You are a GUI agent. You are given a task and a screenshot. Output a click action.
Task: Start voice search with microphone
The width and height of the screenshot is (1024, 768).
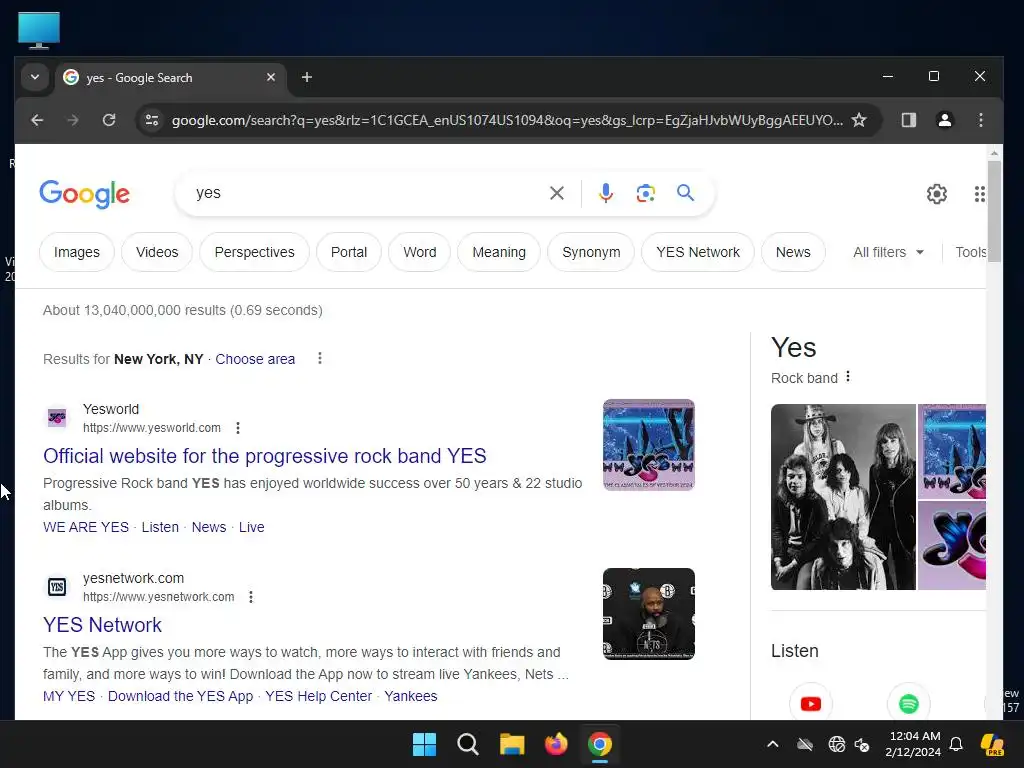pyautogui.click(x=605, y=193)
